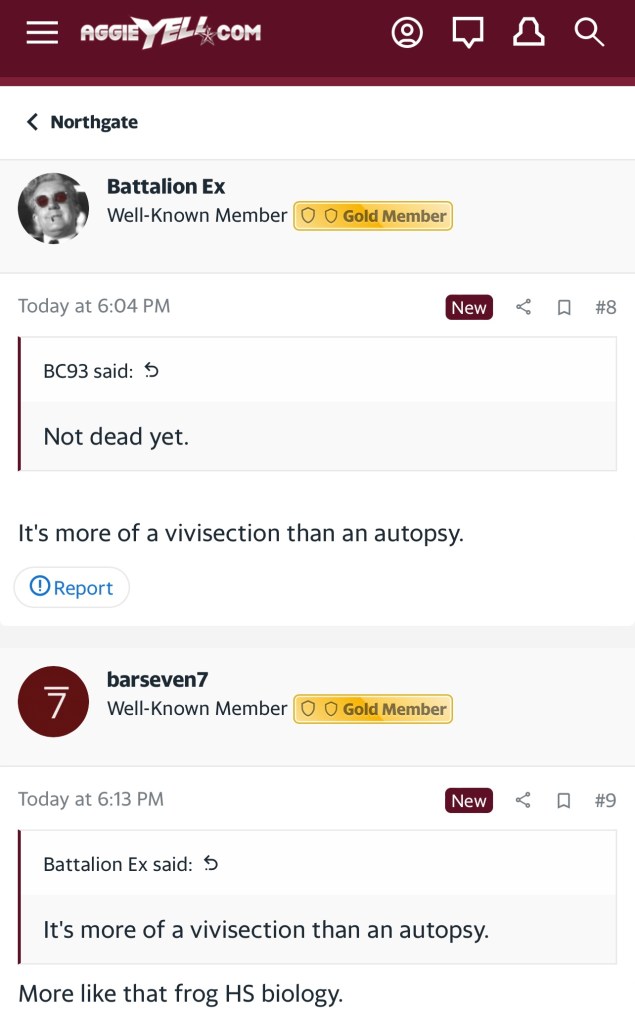Open post #8 permalink
The image size is (635, 1023).
coord(605,308)
